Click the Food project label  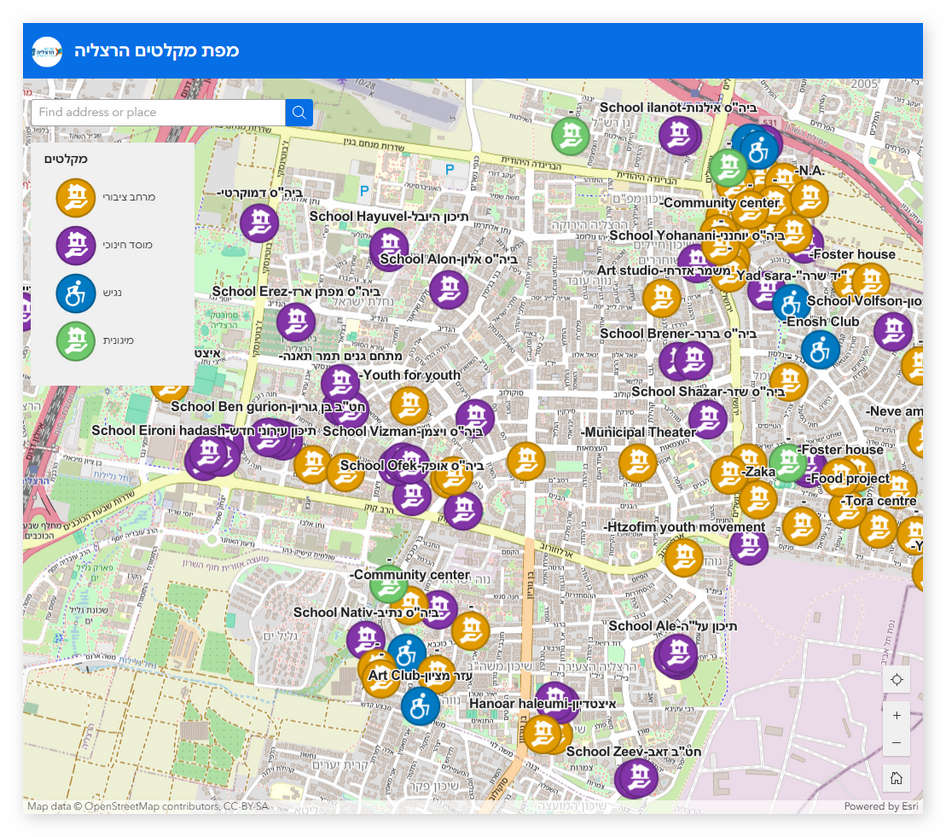pyautogui.click(x=848, y=479)
